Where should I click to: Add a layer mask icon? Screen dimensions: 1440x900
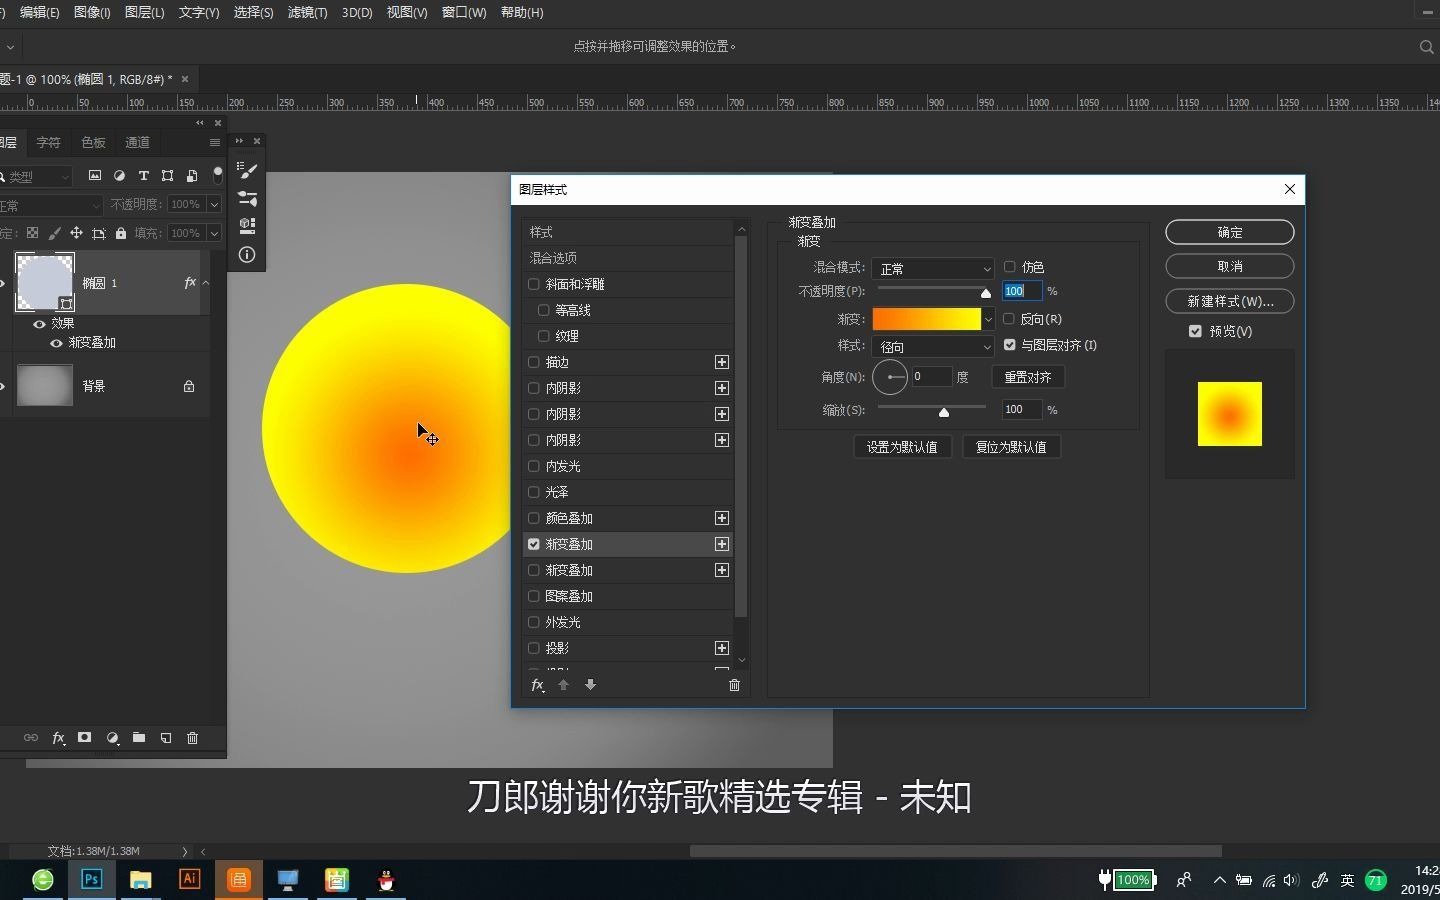pos(85,738)
